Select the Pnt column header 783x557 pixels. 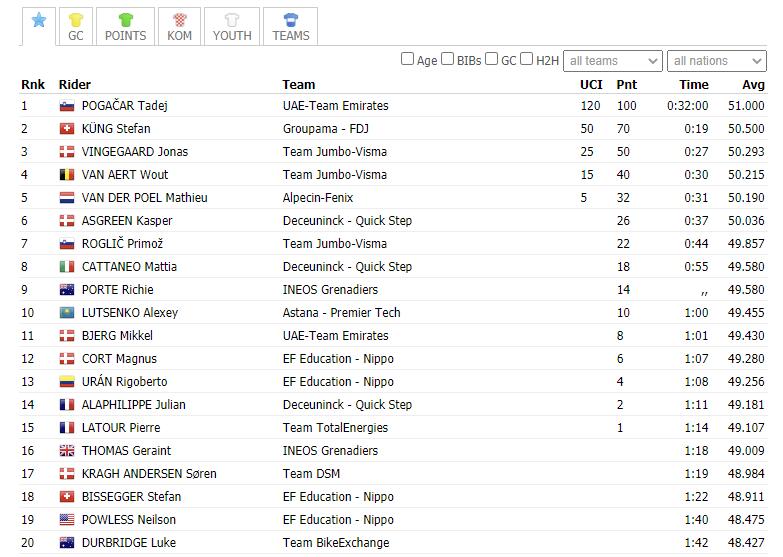626,84
